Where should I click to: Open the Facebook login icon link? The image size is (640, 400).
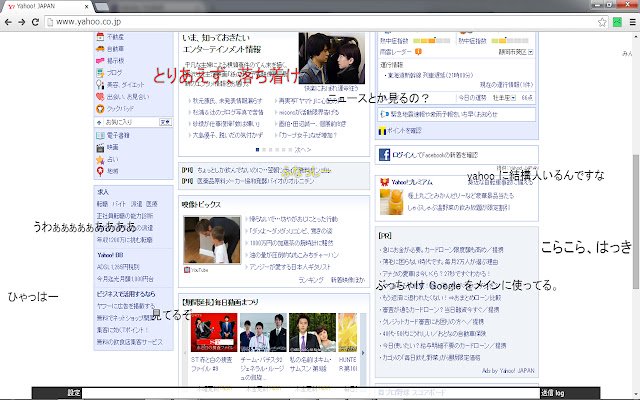[383, 155]
